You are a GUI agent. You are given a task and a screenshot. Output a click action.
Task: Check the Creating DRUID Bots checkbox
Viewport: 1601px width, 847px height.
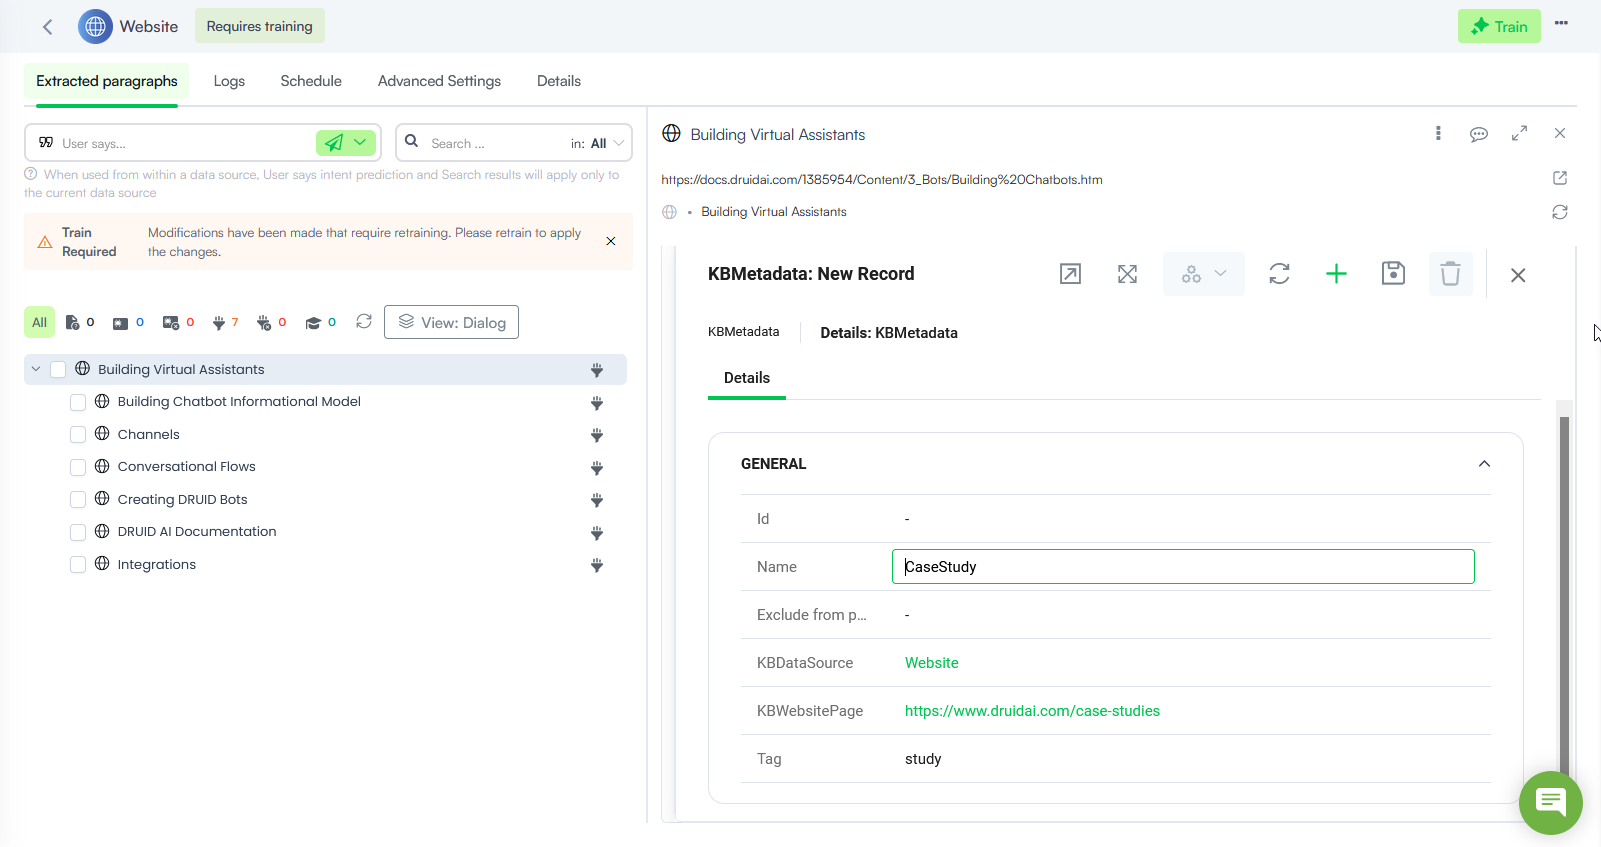point(78,499)
